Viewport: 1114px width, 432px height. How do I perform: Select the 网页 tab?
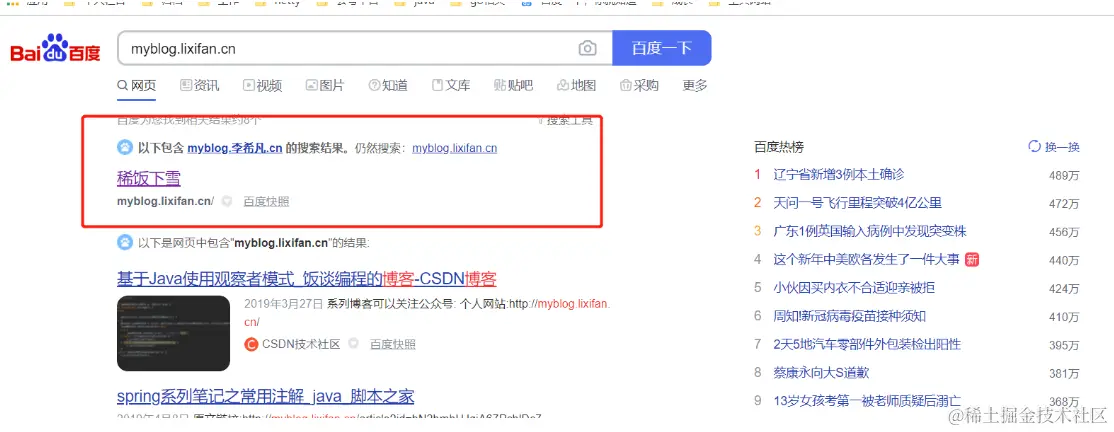tap(136, 86)
